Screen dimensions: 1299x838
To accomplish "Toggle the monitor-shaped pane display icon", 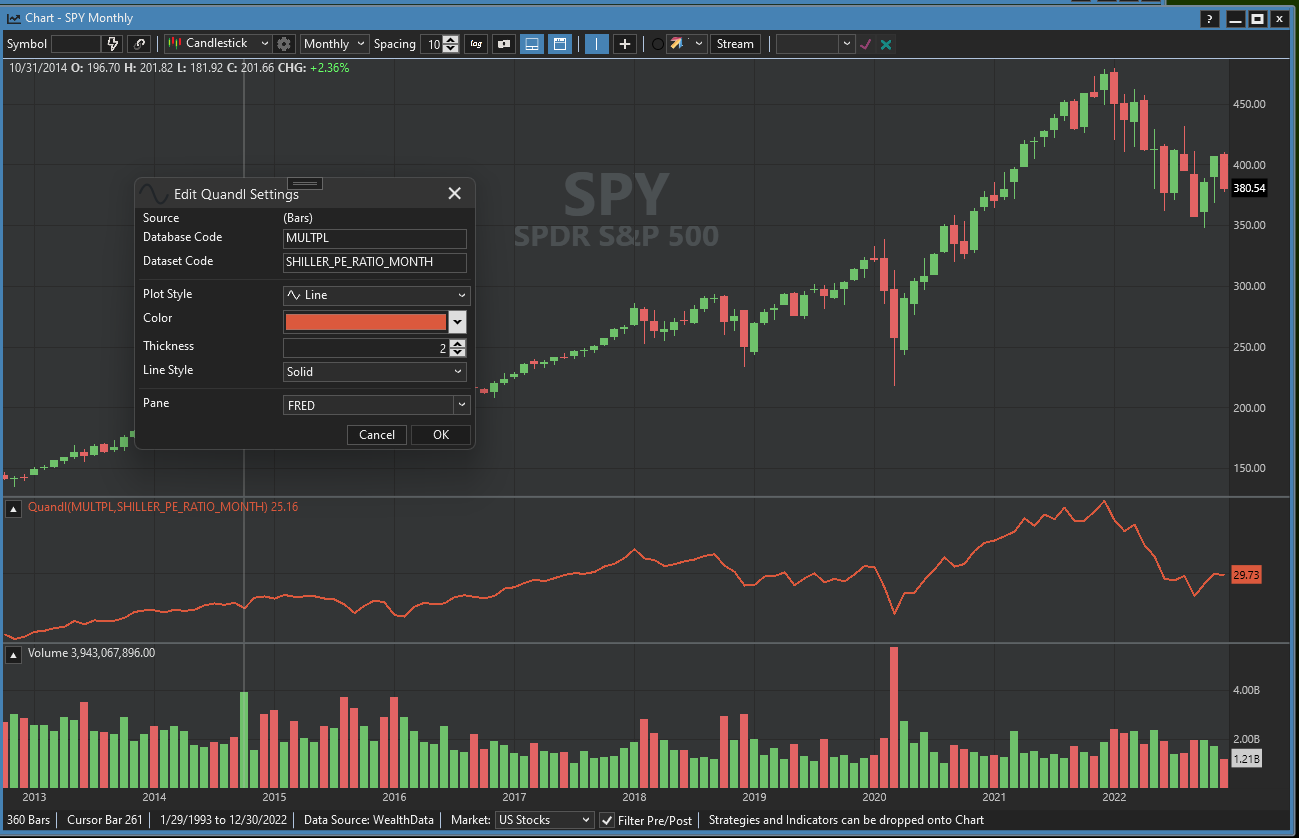I will tap(532, 44).
